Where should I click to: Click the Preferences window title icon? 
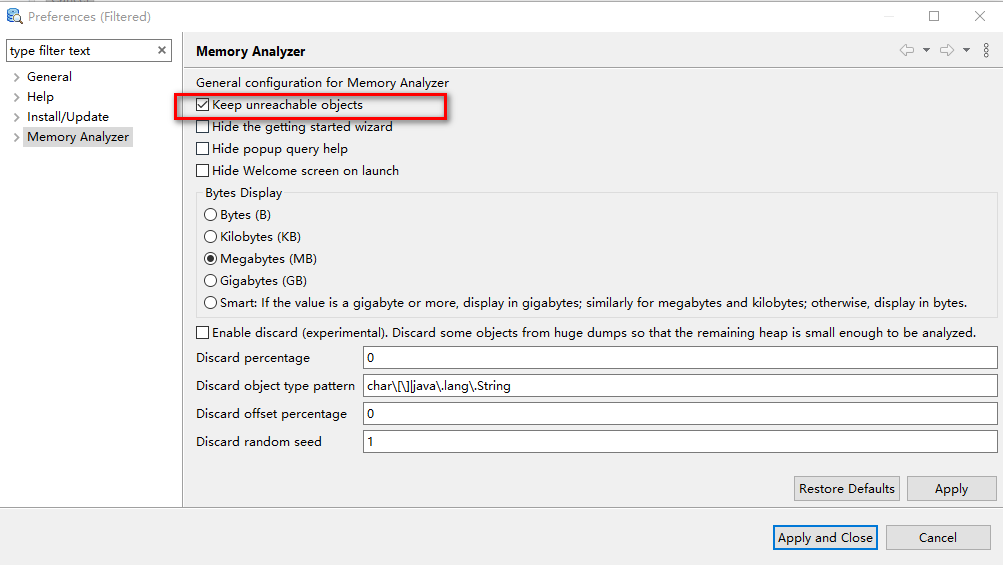click(x=14, y=16)
